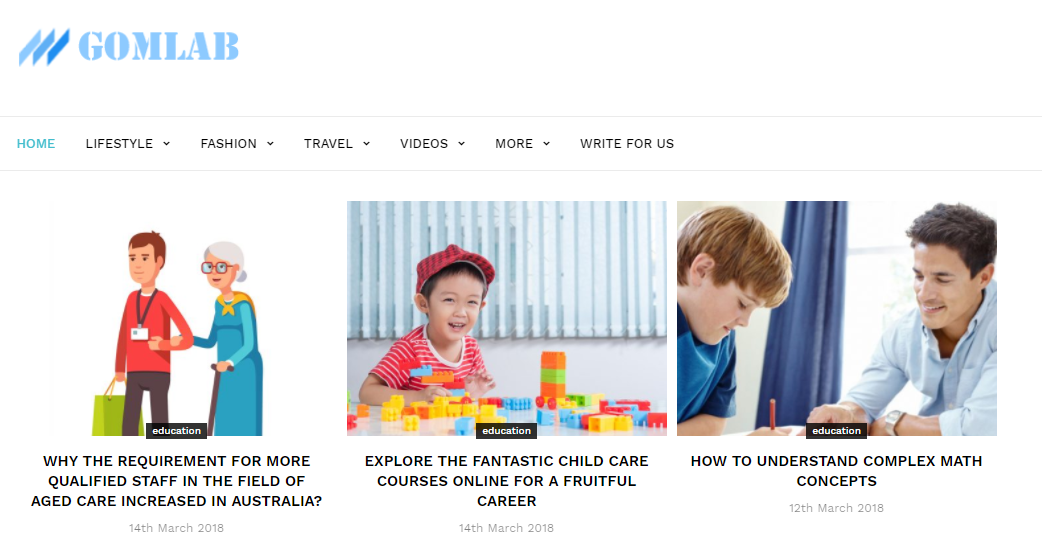Viewport: 1042px width, 548px height.
Task: Select the Travel menu item
Action: (x=328, y=143)
